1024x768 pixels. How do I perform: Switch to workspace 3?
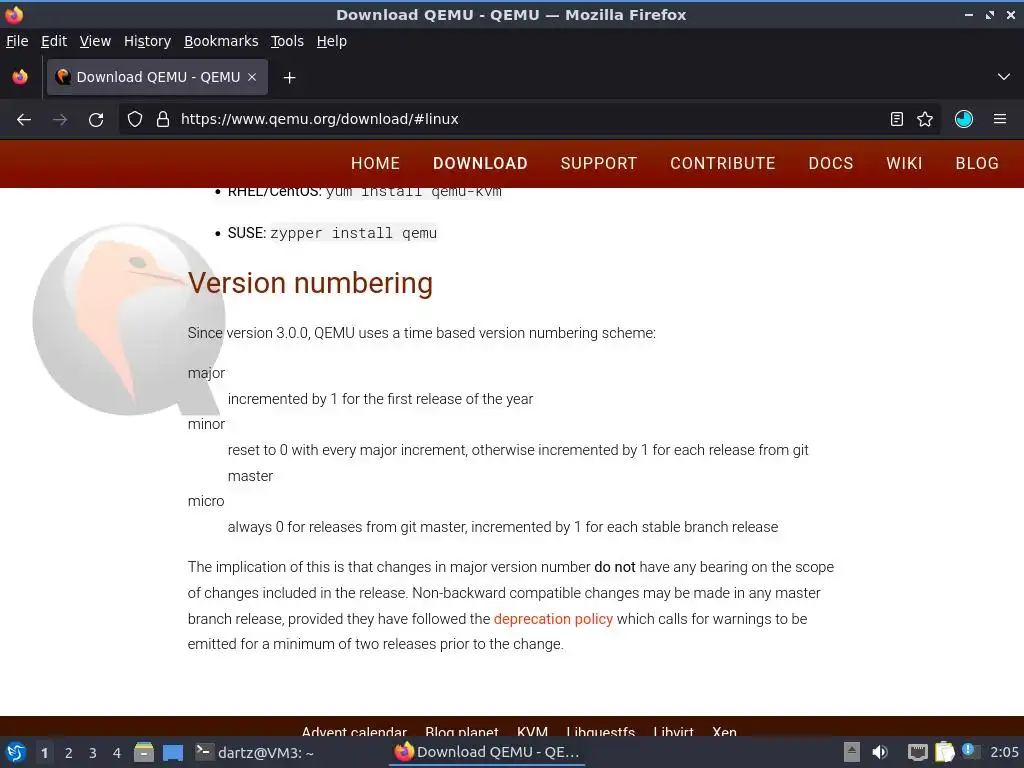coord(93,753)
